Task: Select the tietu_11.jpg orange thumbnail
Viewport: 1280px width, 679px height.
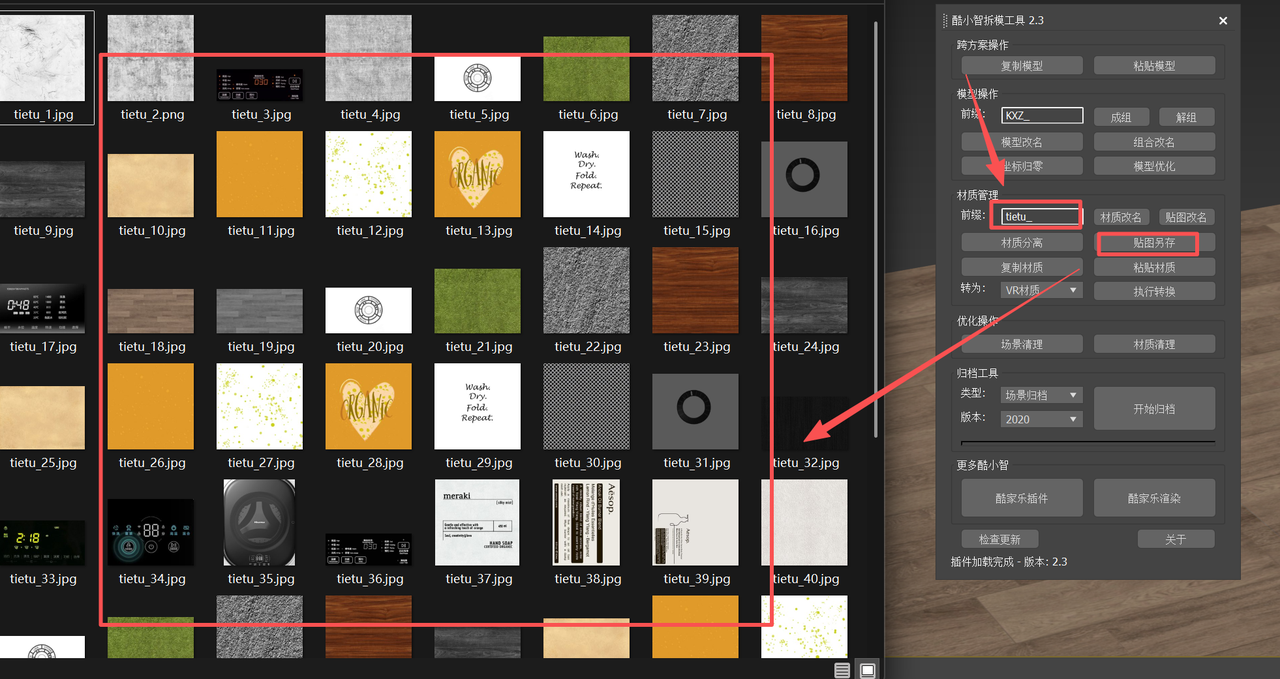Action: 260,174
